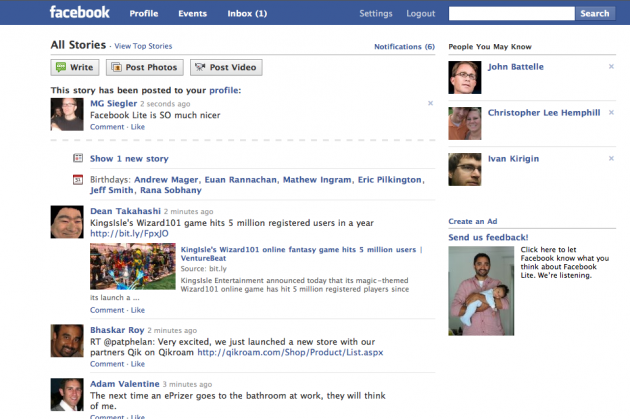
Task: Click Dean Takahashi's profile photo
Action: pyautogui.click(x=67, y=222)
